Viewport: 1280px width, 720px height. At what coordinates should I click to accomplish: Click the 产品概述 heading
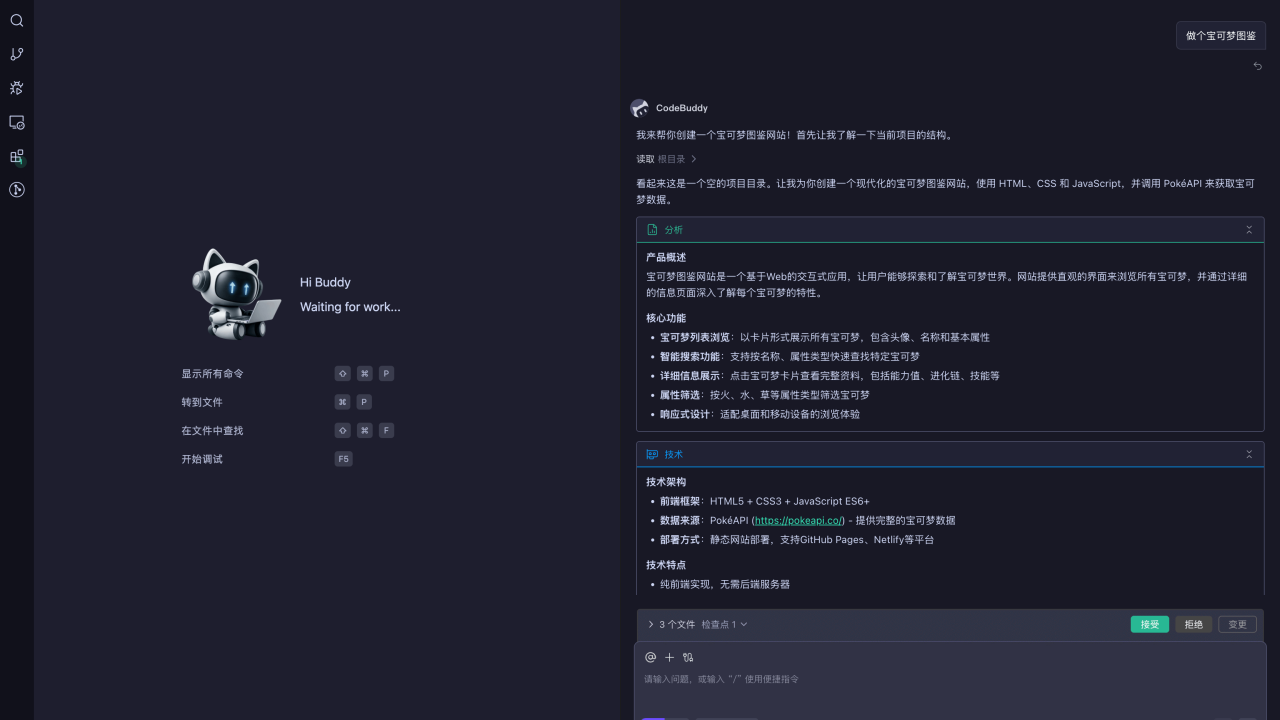[x=666, y=257]
